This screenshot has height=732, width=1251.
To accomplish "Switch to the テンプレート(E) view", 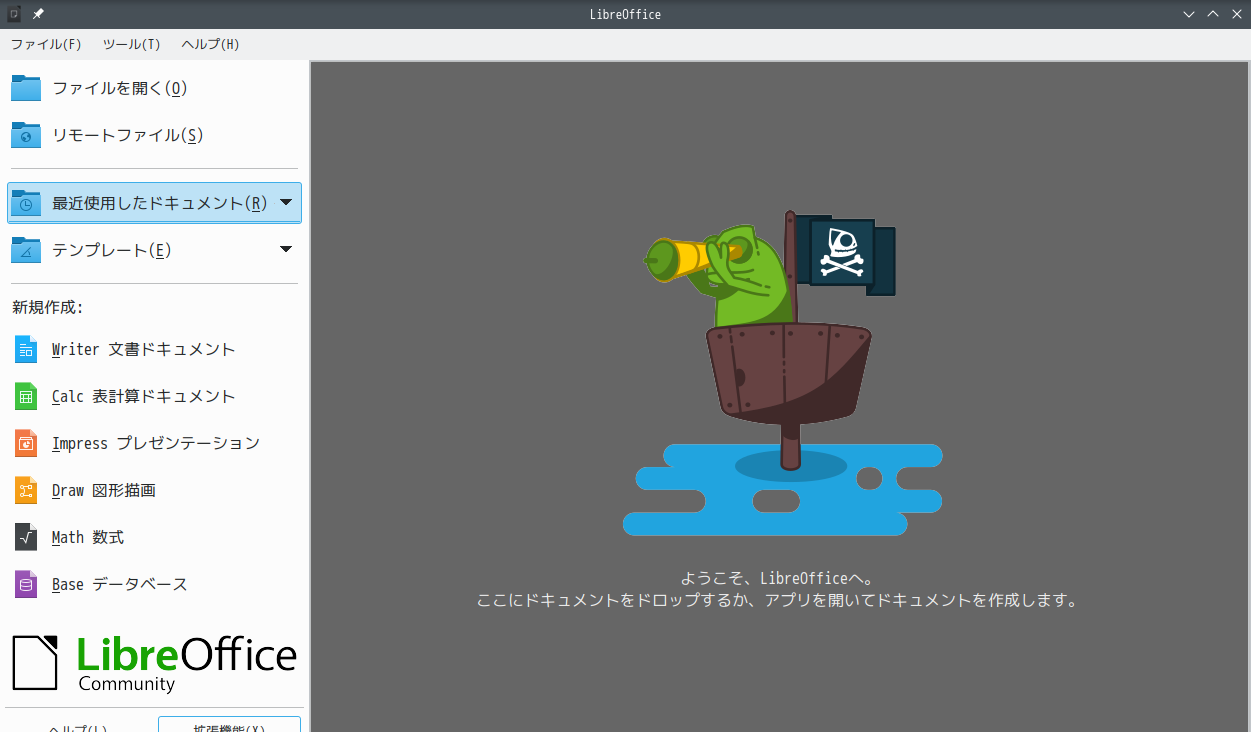I will pos(140,250).
